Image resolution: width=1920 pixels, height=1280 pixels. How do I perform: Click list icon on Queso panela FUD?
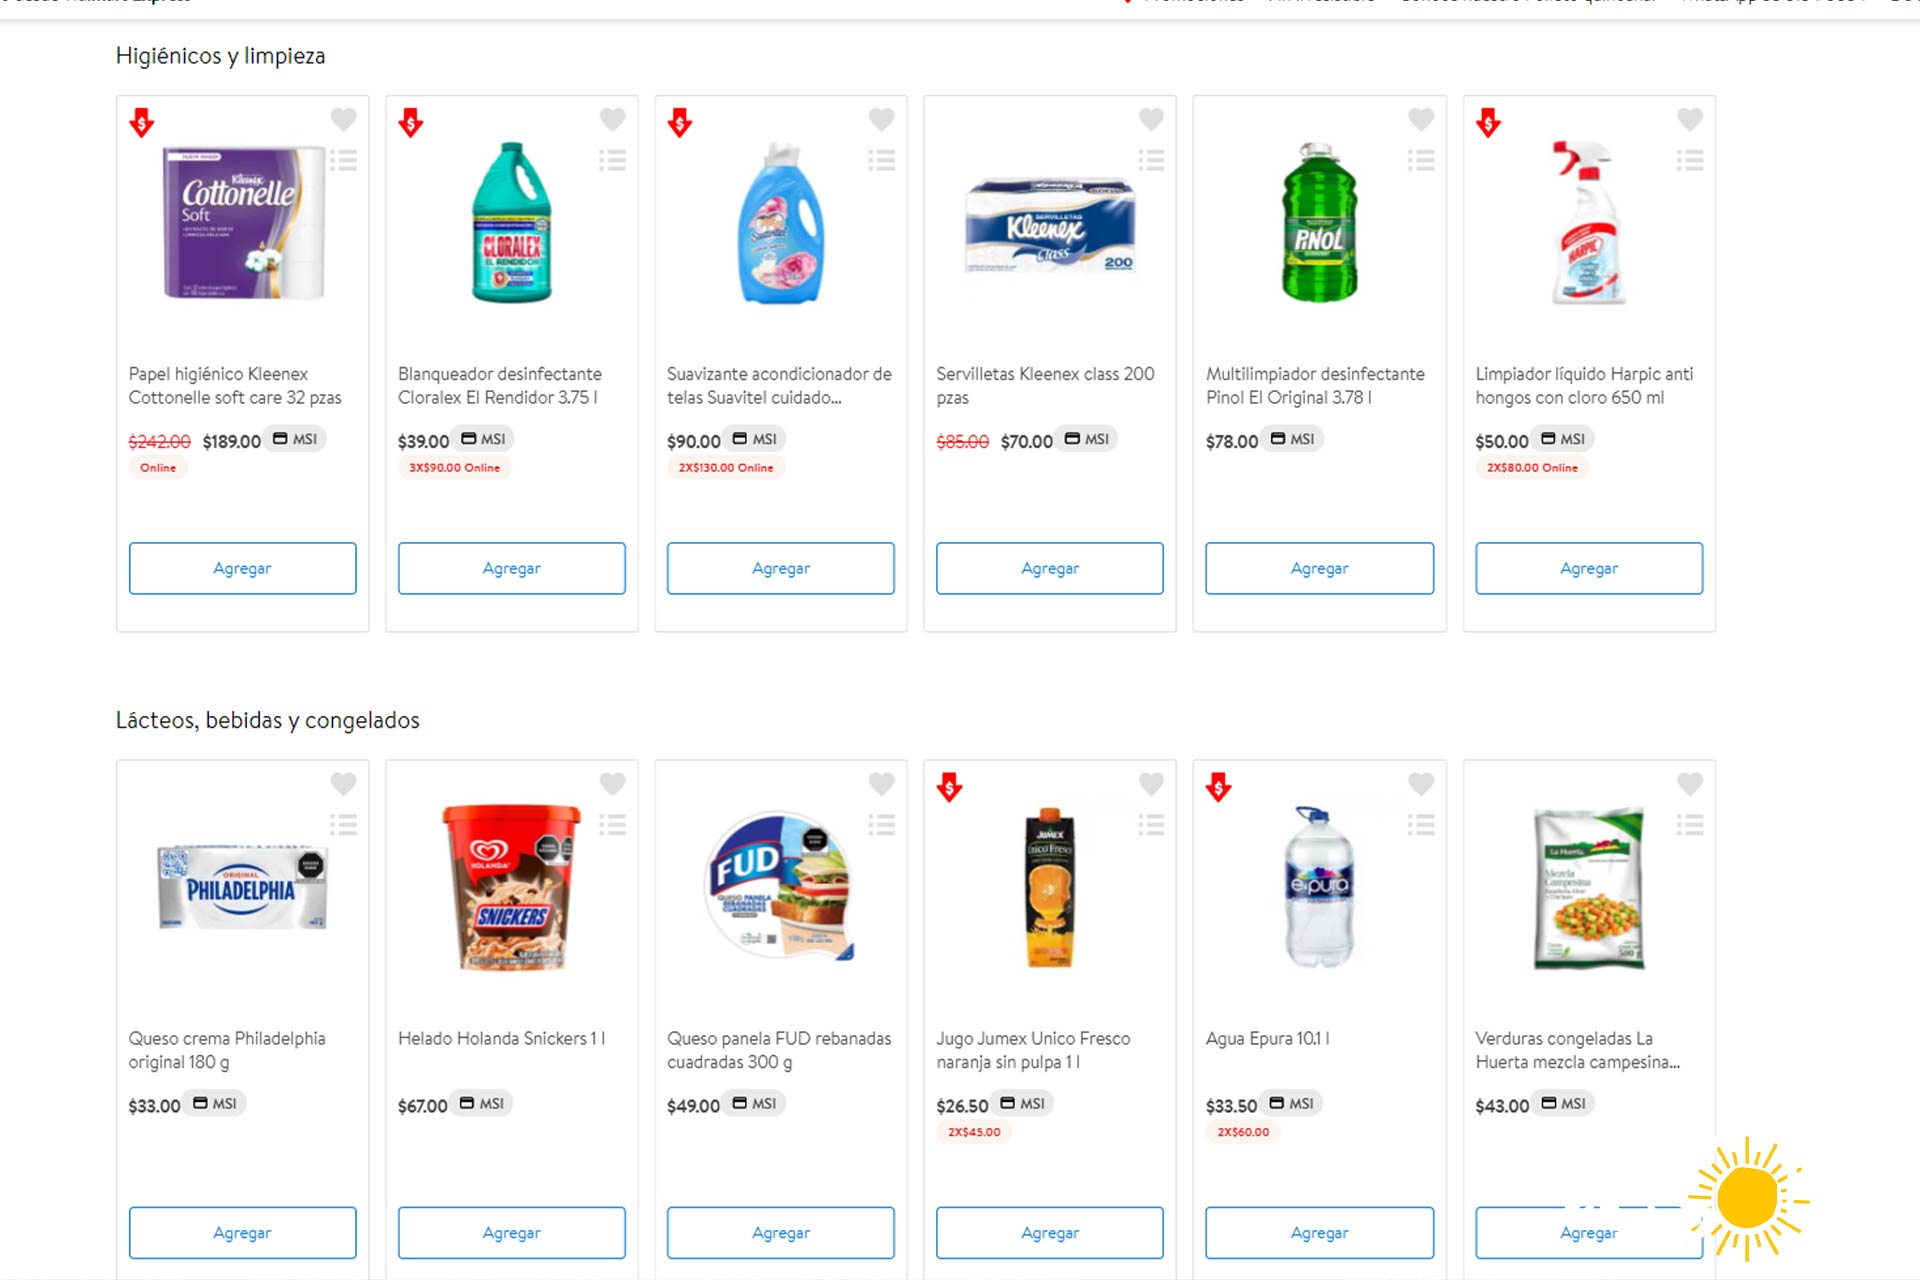coord(881,825)
